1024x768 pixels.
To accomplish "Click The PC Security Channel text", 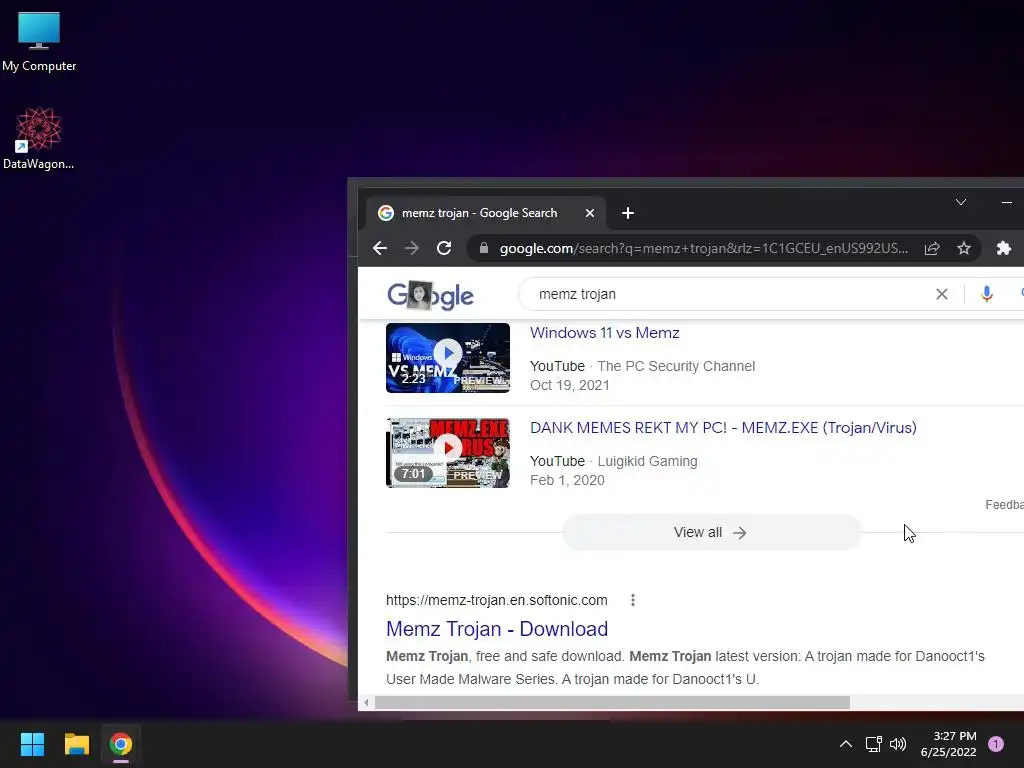I will 676,366.
